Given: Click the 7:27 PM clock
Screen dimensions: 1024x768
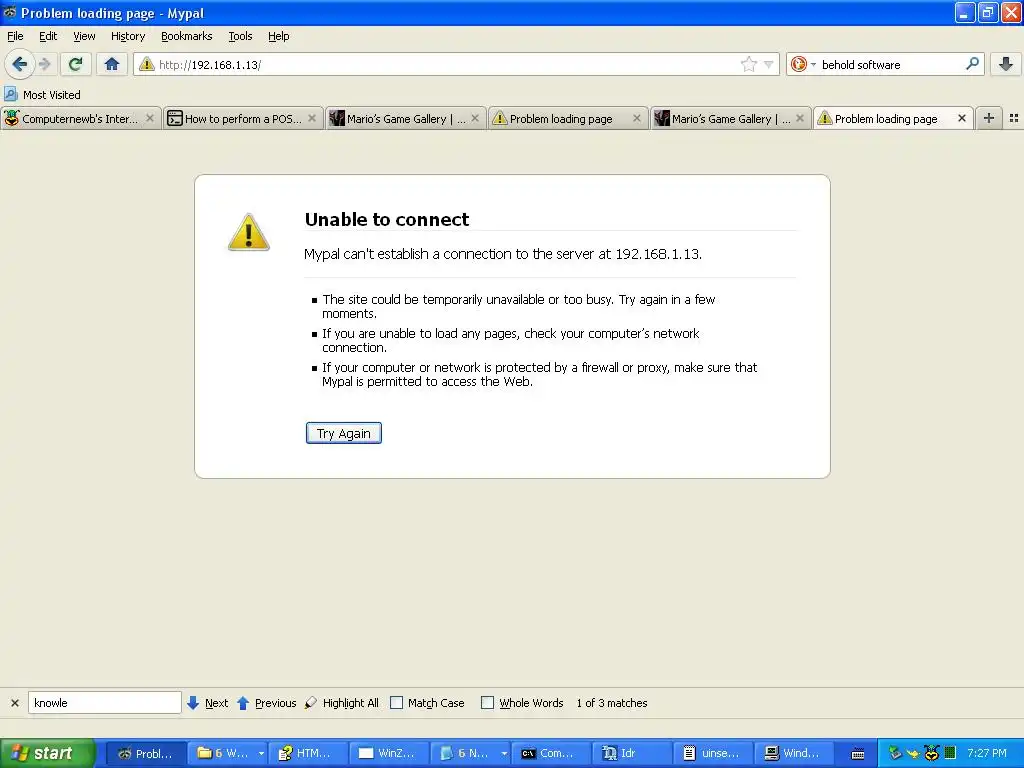Looking at the screenshot, I should point(986,753).
